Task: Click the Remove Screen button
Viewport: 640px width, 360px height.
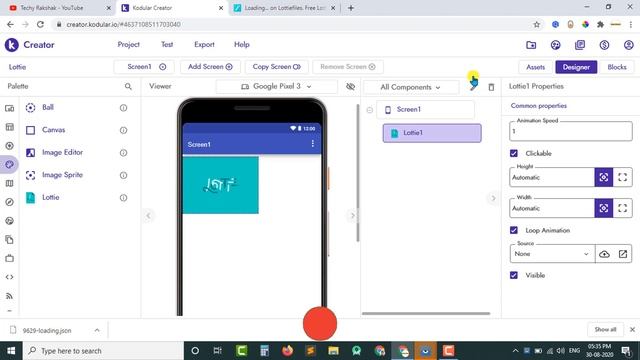Action: [x=348, y=67]
